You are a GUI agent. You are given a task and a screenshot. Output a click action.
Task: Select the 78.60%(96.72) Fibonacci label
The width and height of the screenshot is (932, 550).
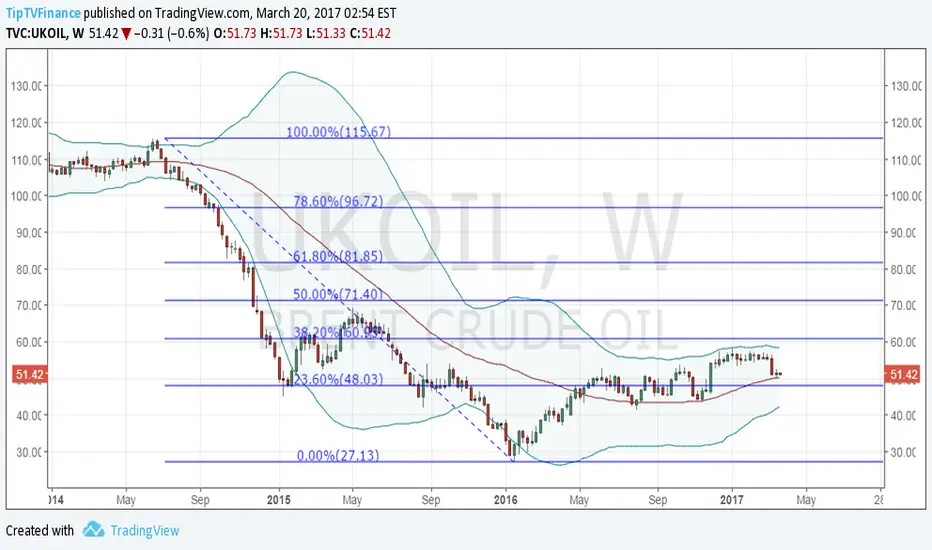[x=338, y=202]
